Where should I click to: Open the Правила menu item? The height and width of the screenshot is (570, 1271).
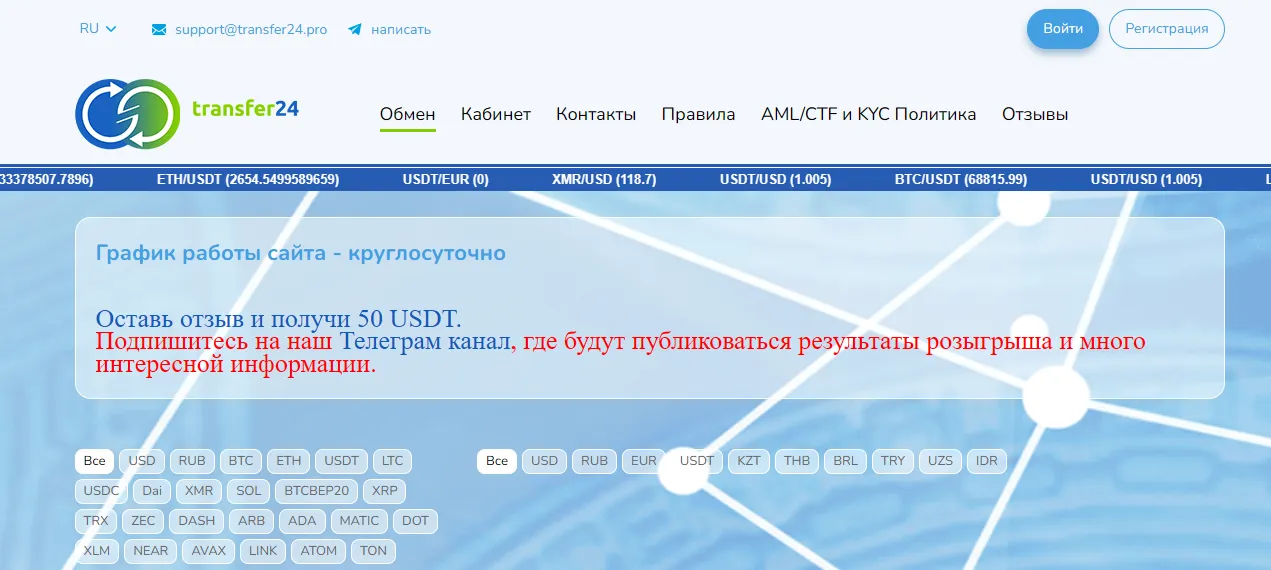pos(699,114)
